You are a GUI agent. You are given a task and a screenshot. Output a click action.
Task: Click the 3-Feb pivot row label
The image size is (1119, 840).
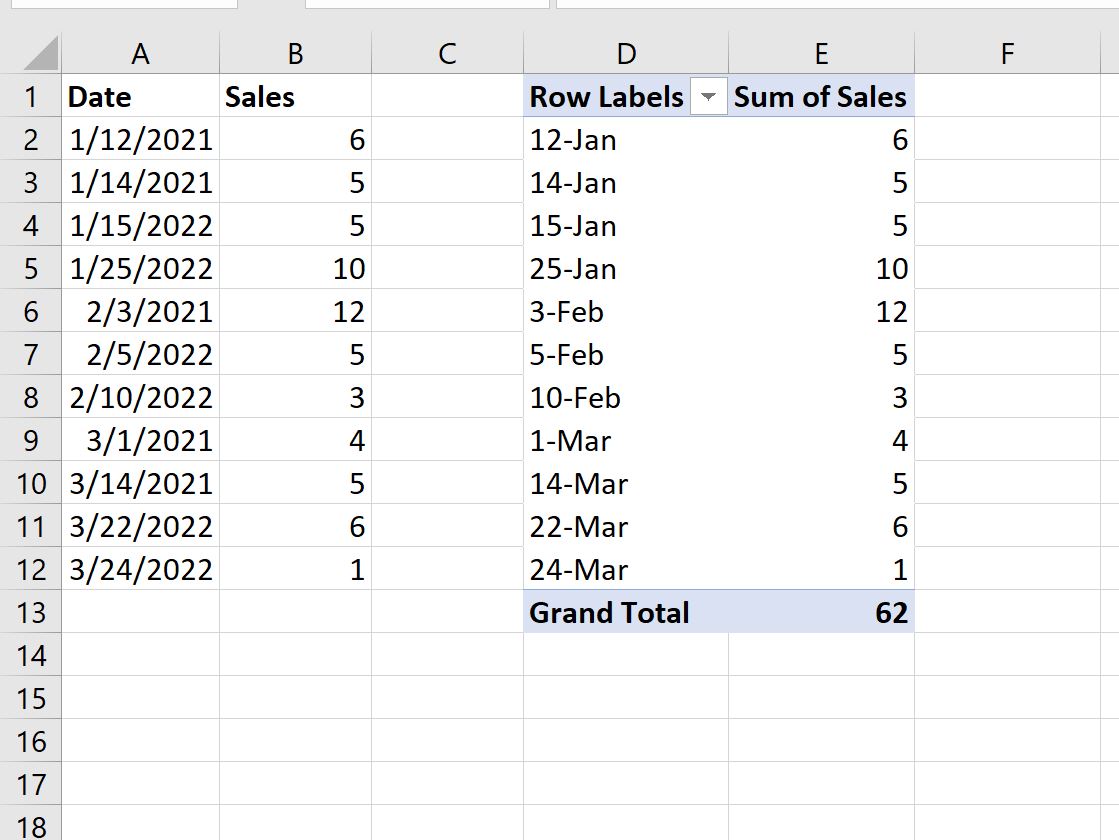pos(626,312)
